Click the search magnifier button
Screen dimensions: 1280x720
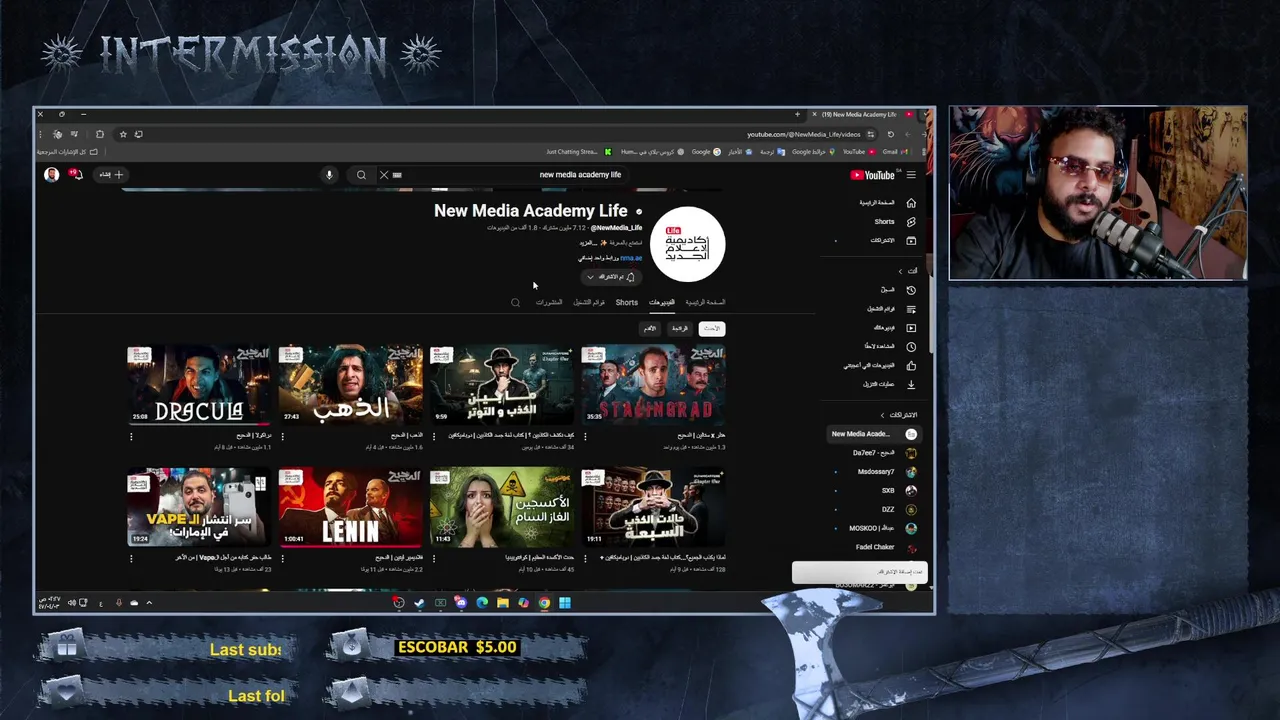(361, 175)
